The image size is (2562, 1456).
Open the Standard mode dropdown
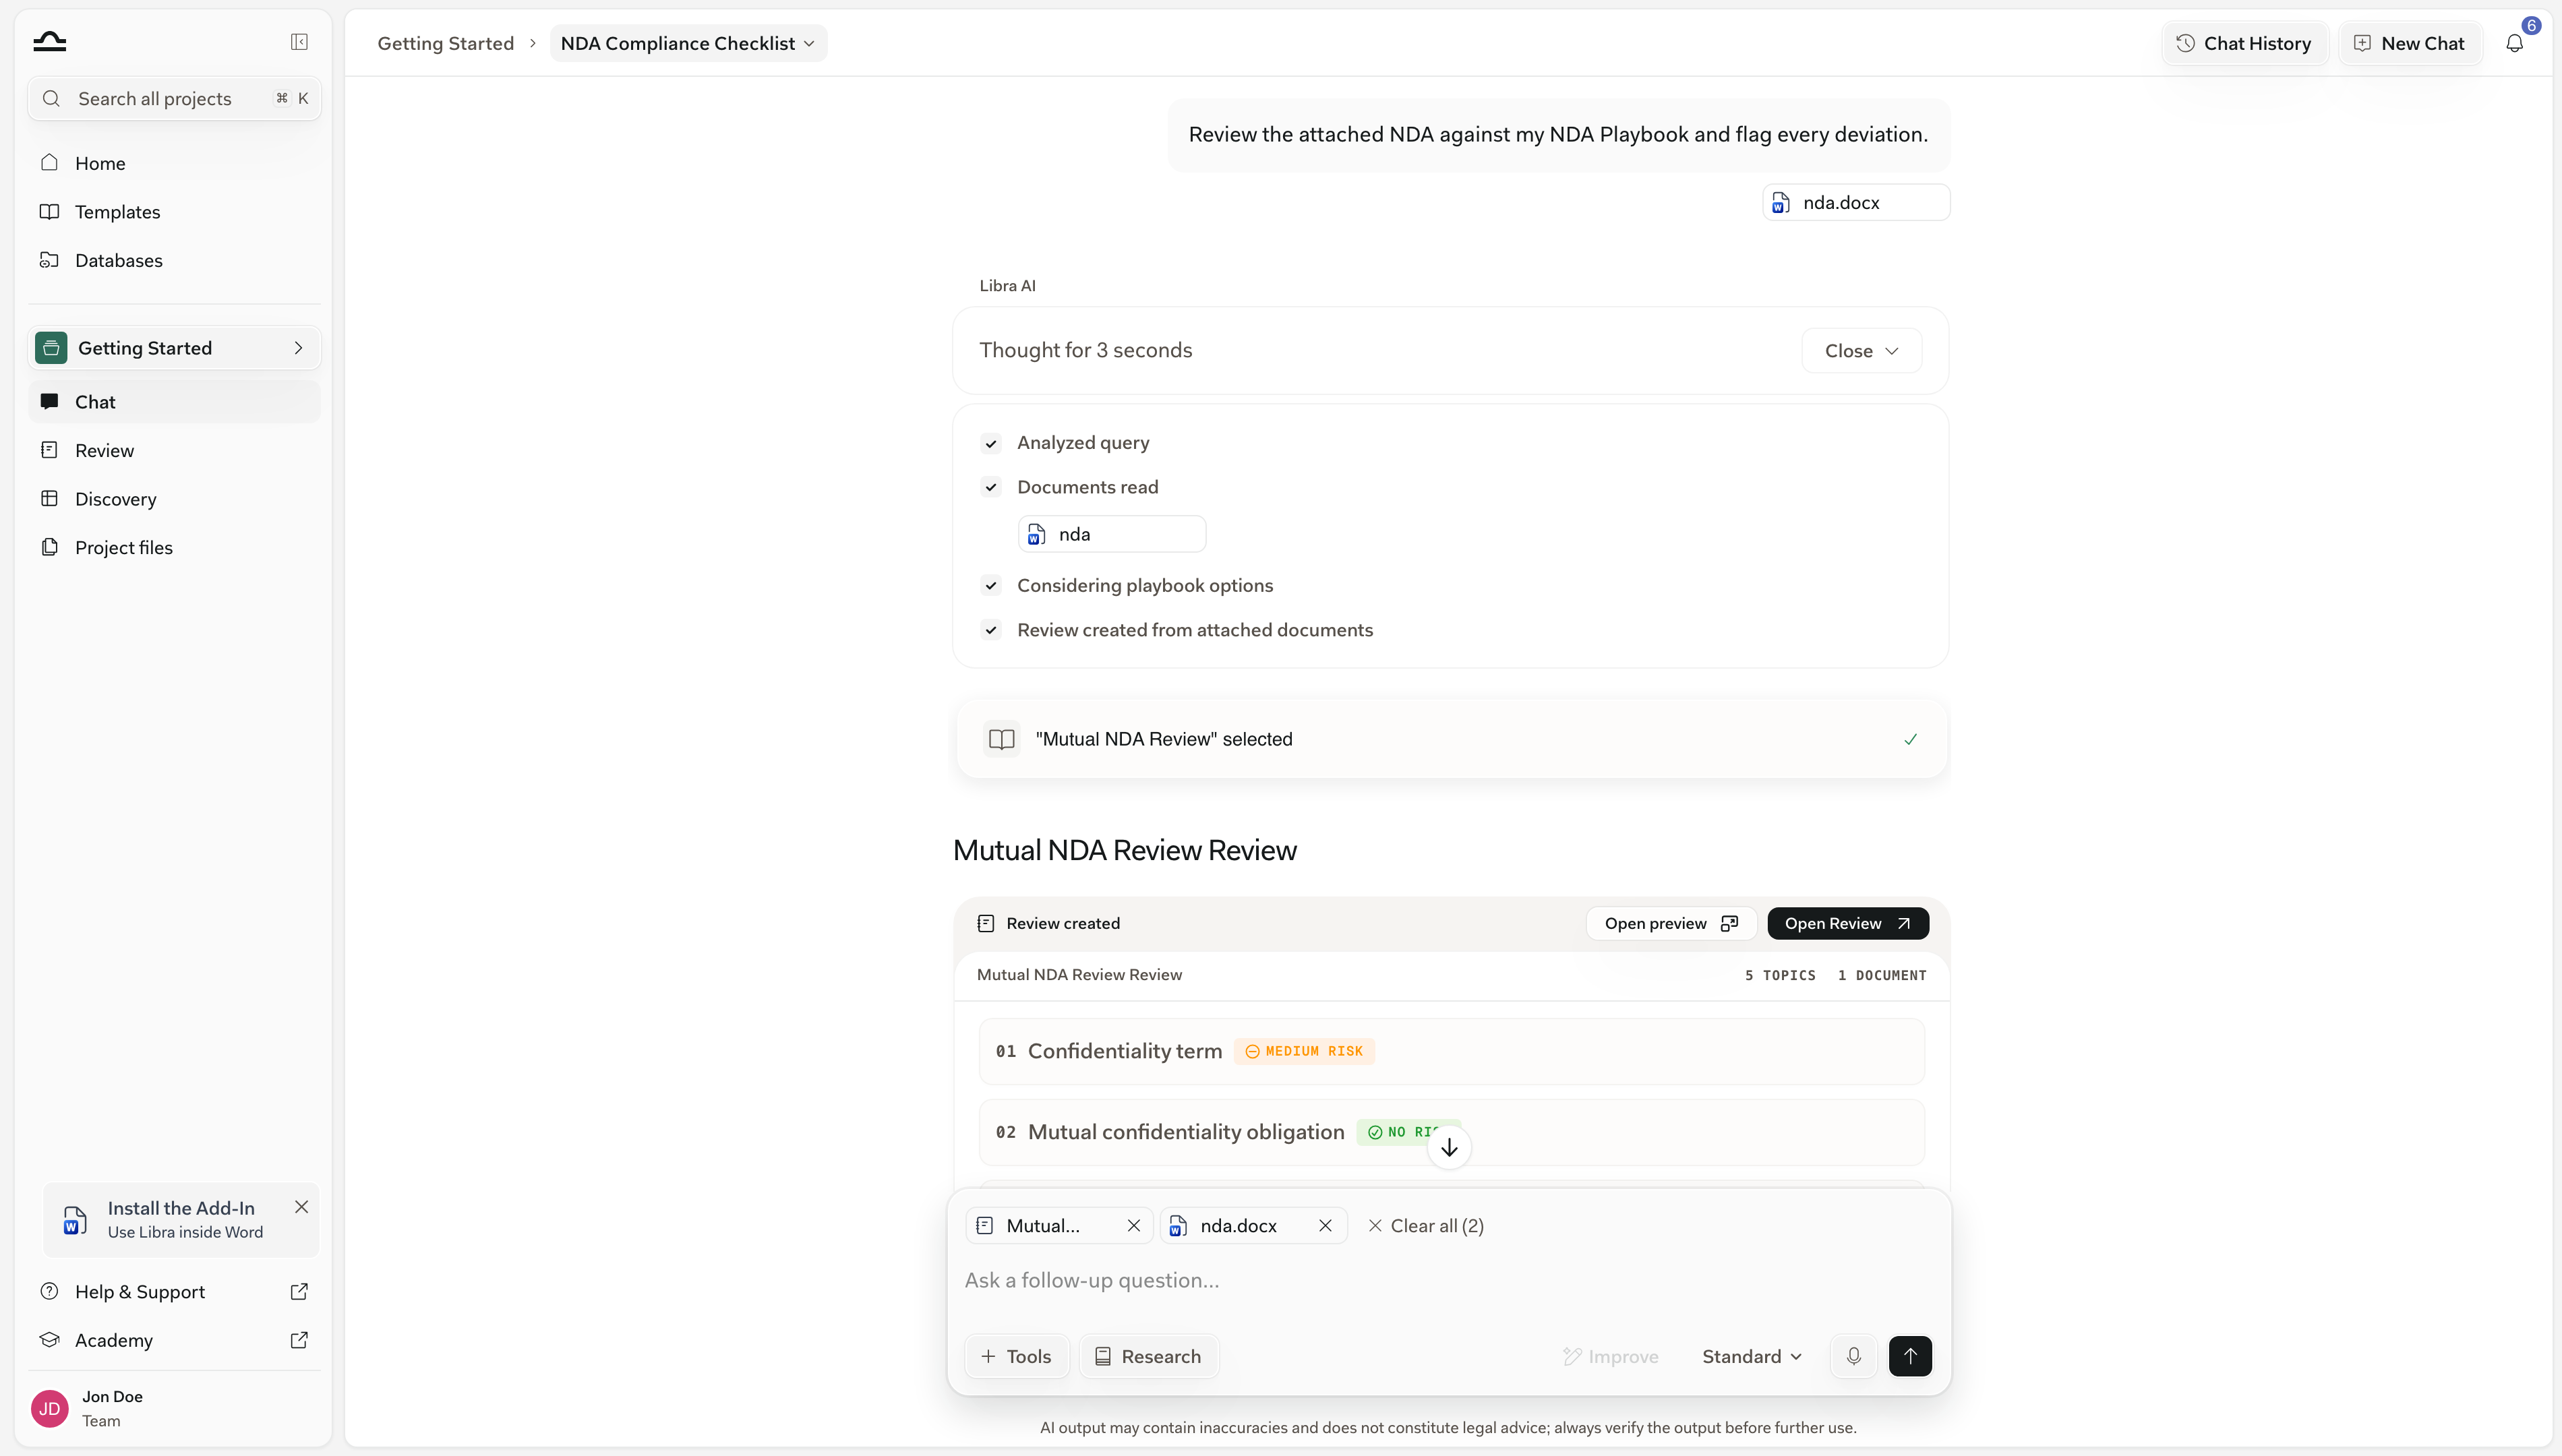(x=1752, y=1357)
